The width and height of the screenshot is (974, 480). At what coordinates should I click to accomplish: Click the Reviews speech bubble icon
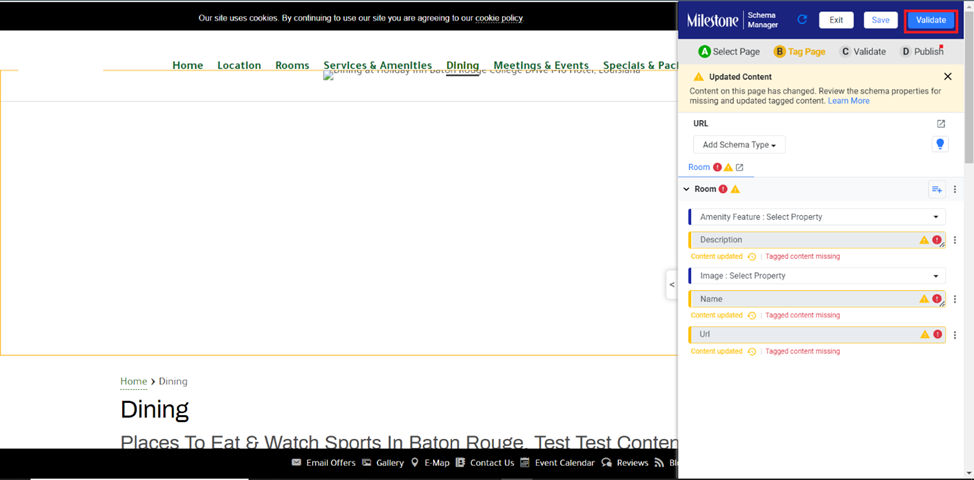(607, 463)
